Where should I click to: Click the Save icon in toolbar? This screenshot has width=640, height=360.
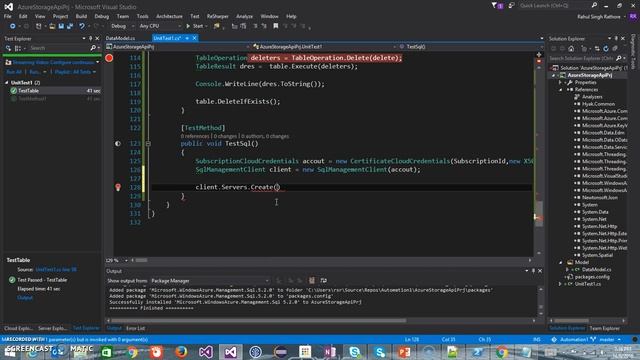coord(61,26)
